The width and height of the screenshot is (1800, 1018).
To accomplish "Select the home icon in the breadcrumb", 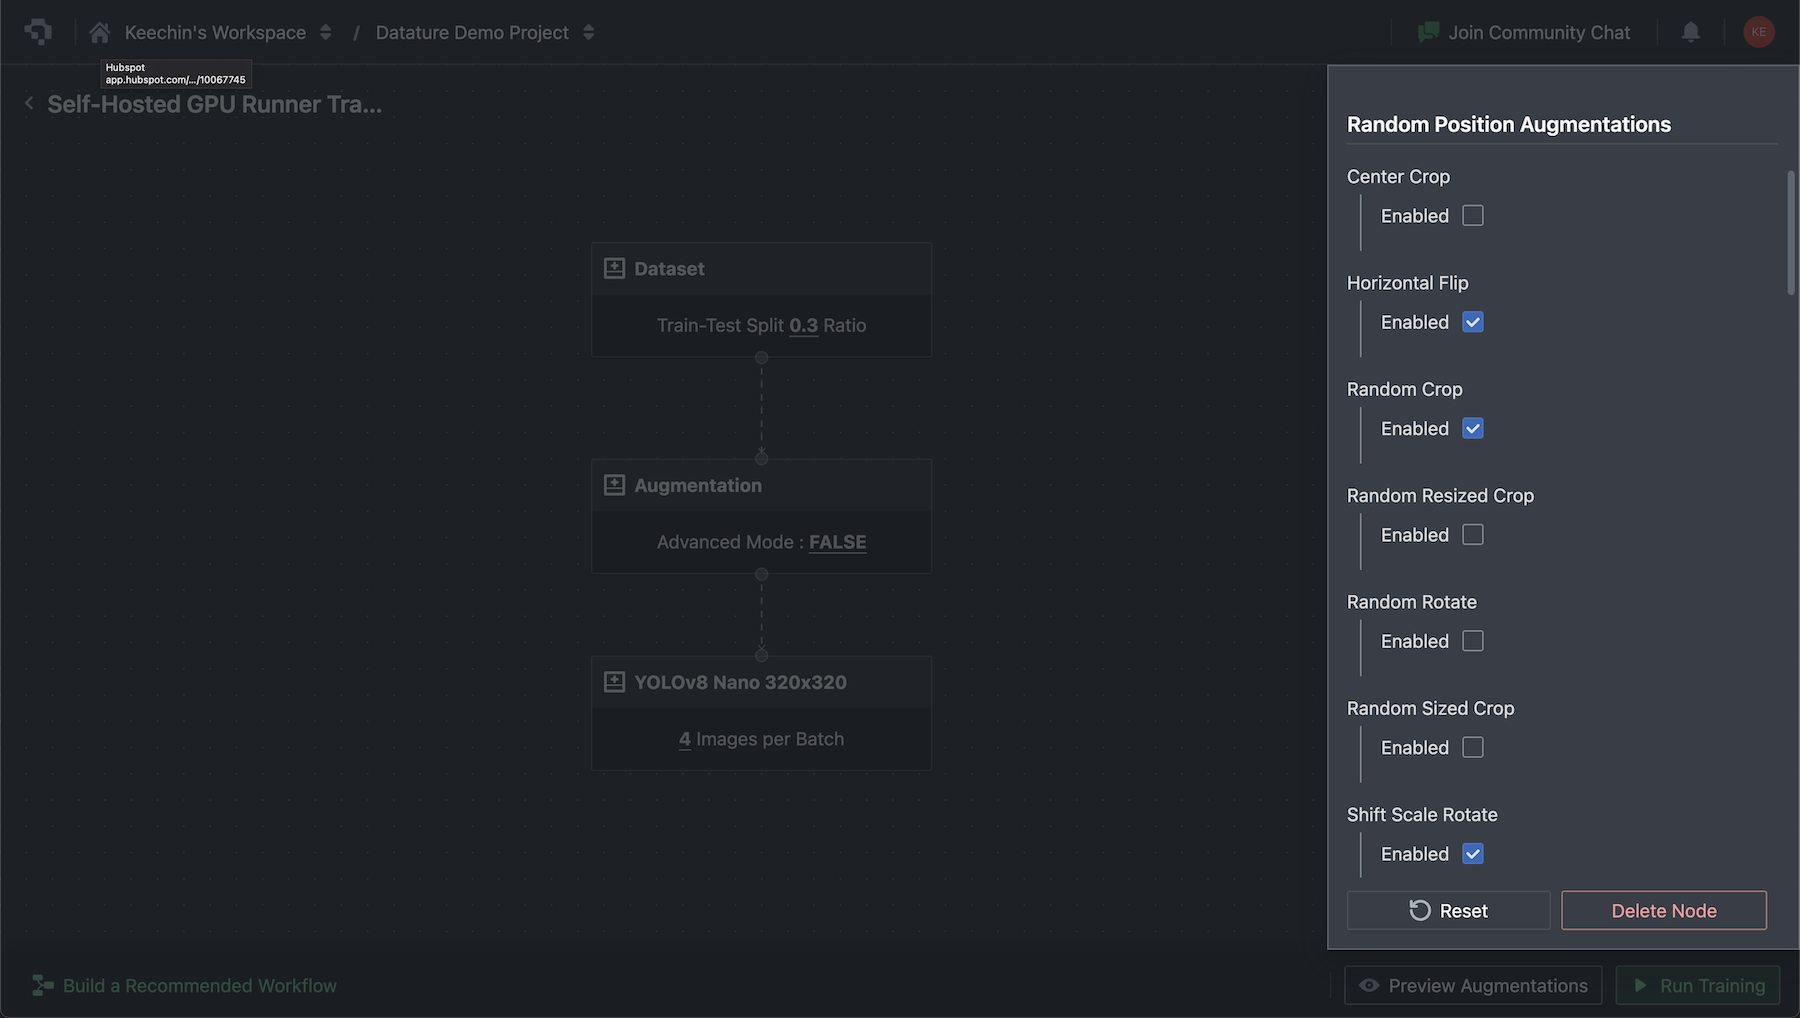I will click(98, 31).
